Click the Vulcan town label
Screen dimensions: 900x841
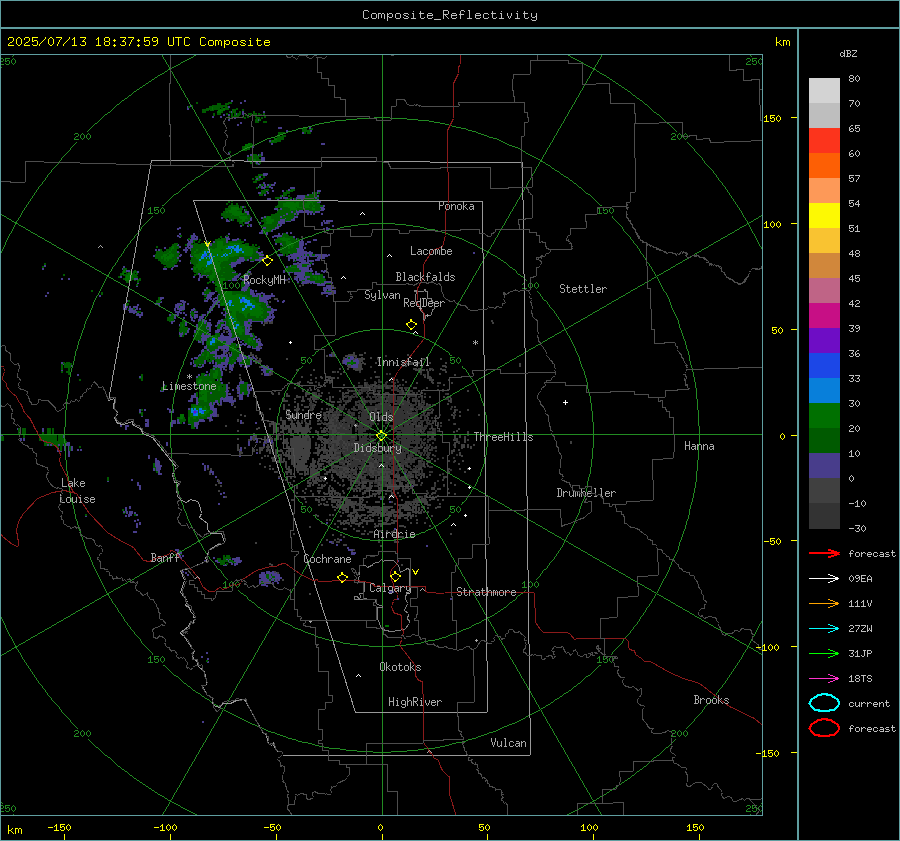(509, 743)
